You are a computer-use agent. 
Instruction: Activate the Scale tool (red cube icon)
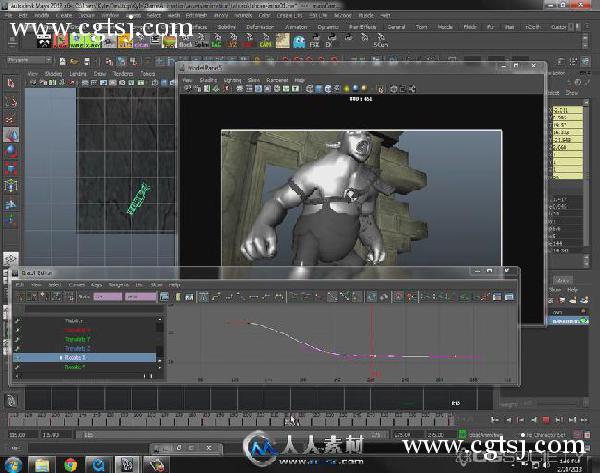pos(11,168)
